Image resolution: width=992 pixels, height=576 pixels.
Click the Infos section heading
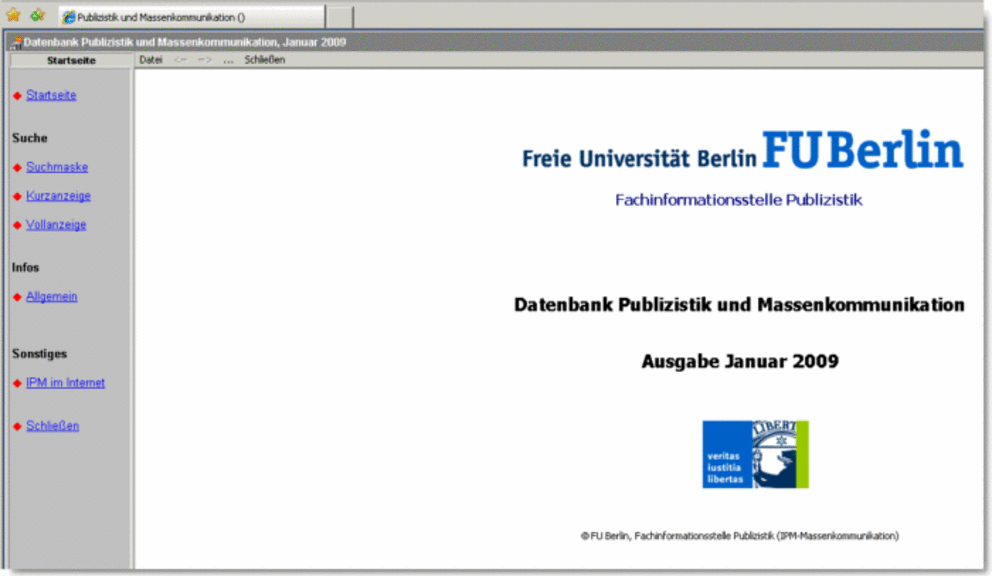(x=25, y=268)
